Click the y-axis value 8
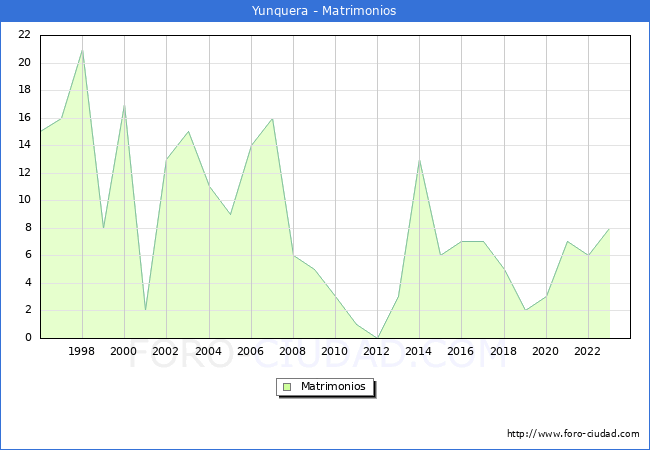650x450 pixels. coord(28,227)
